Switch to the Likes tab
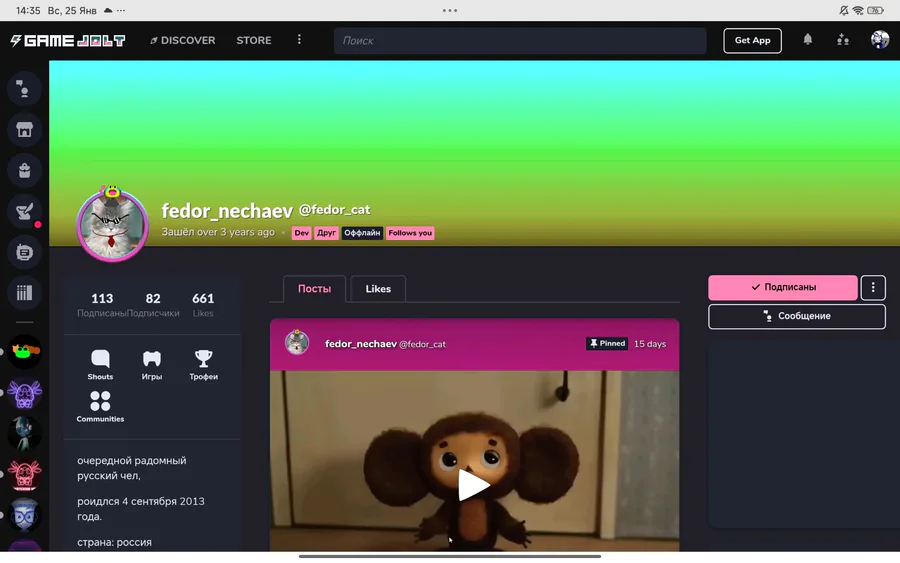 coord(378,289)
